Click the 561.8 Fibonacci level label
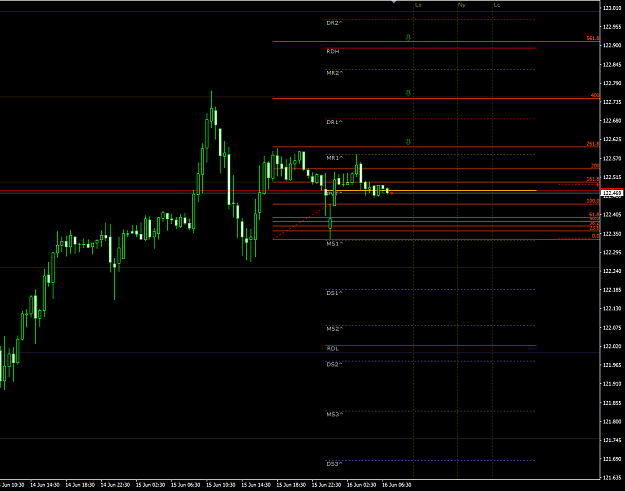 point(593,38)
